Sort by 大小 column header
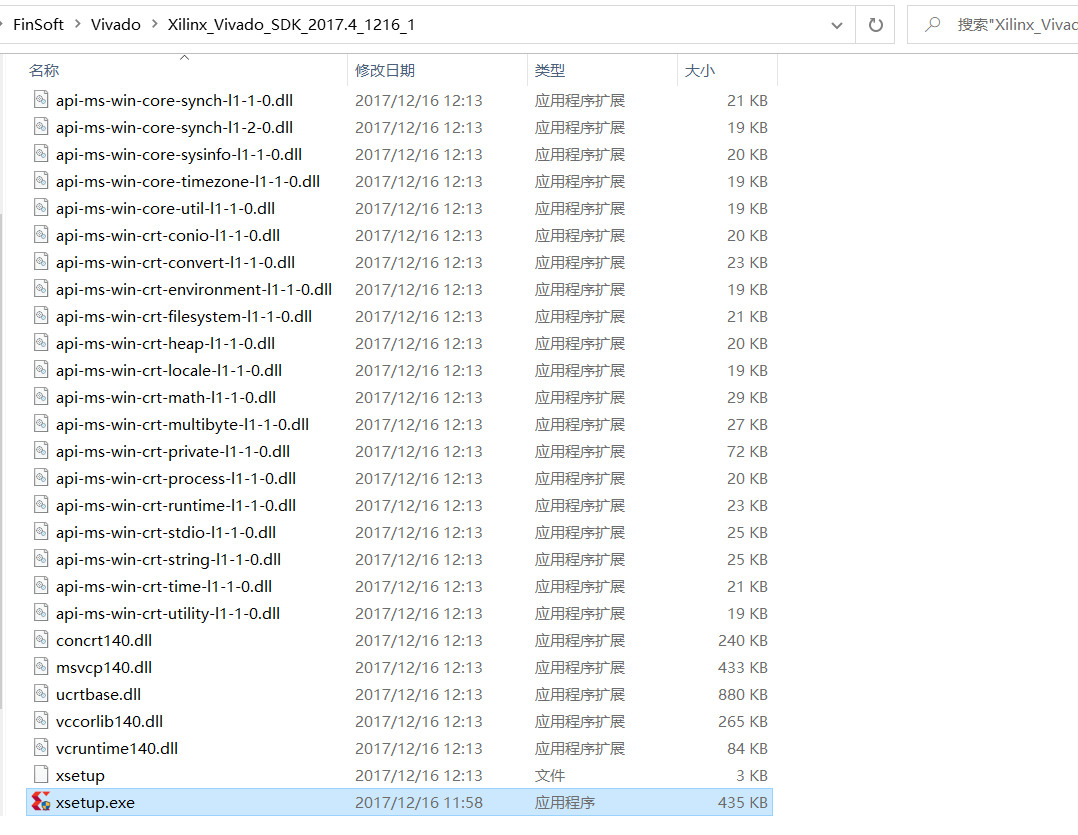This screenshot has width=1078, height=835. click(x=700, y=70)
